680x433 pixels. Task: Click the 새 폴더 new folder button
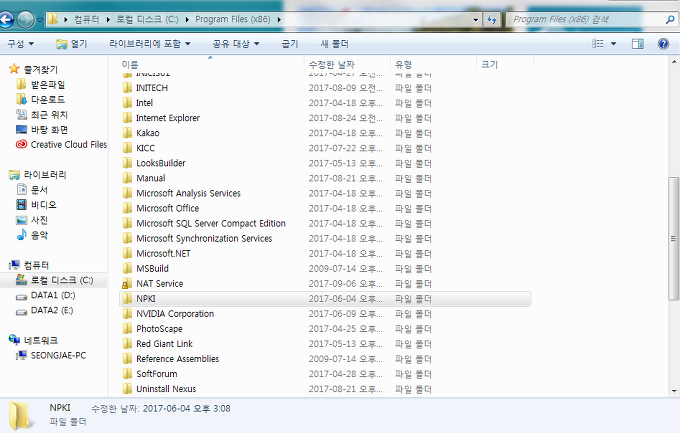(334, 44)
